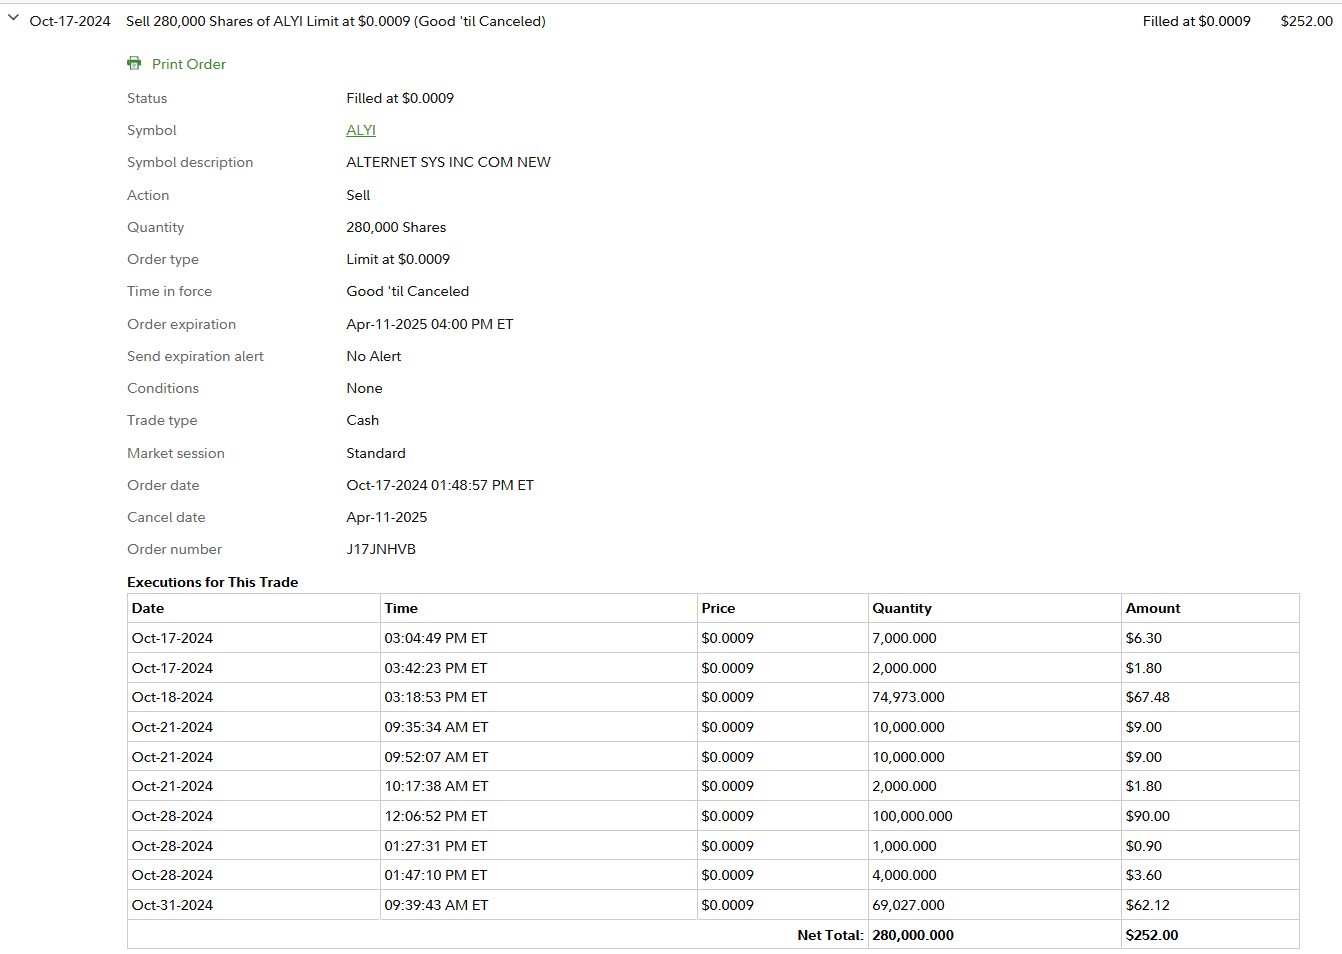Click the order summary 'Sell 280,000 Shares' title
Viewport: 1342px width, 954px height.
coord(335,21)
